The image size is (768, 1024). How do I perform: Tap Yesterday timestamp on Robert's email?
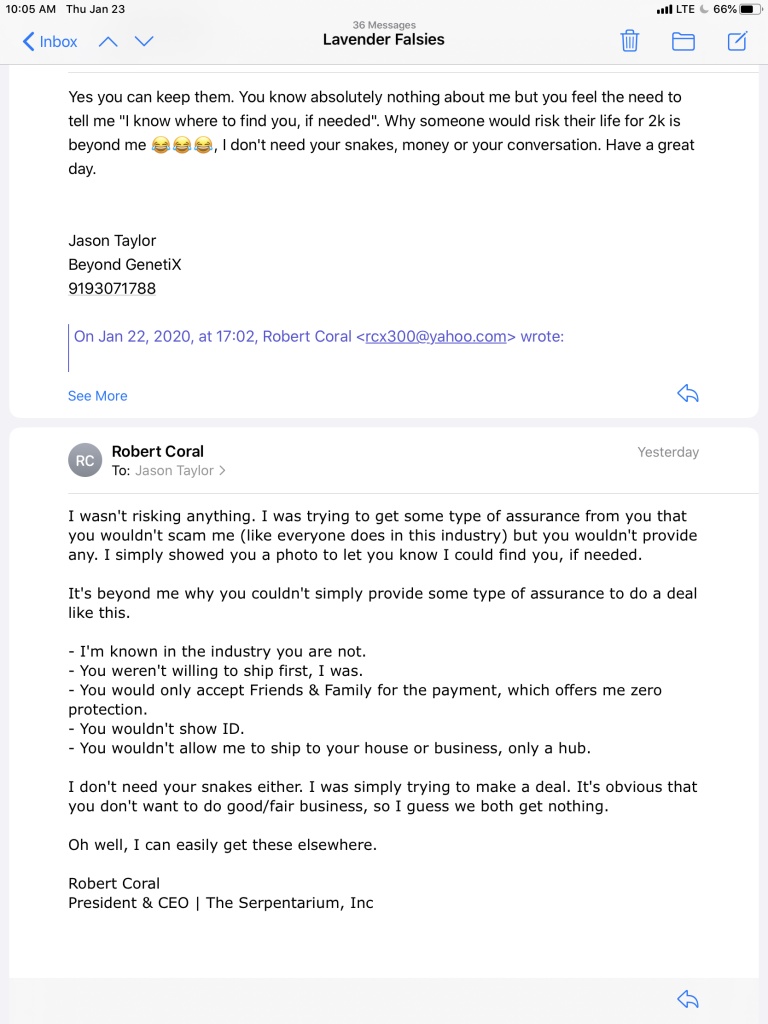click(668, 452)
